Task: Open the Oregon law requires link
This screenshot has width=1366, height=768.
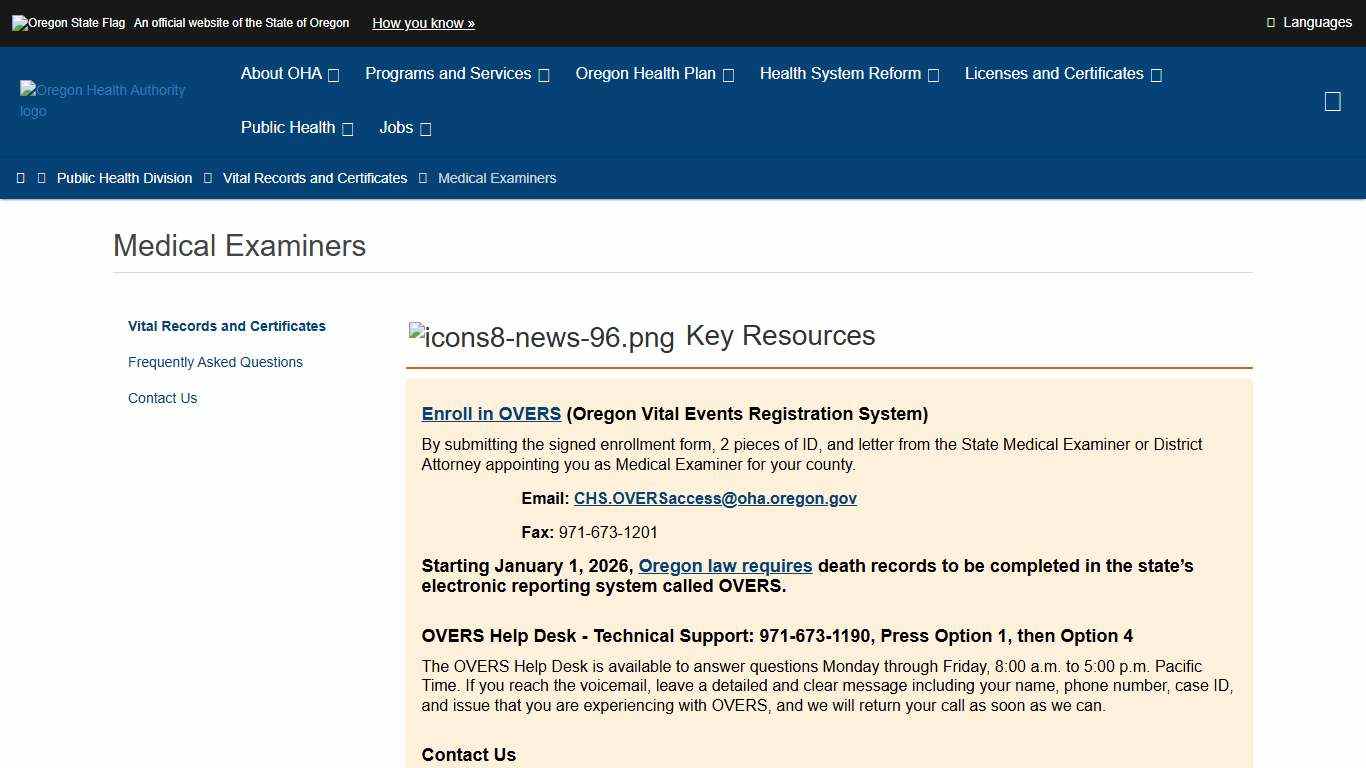Action: click(726, 565)
